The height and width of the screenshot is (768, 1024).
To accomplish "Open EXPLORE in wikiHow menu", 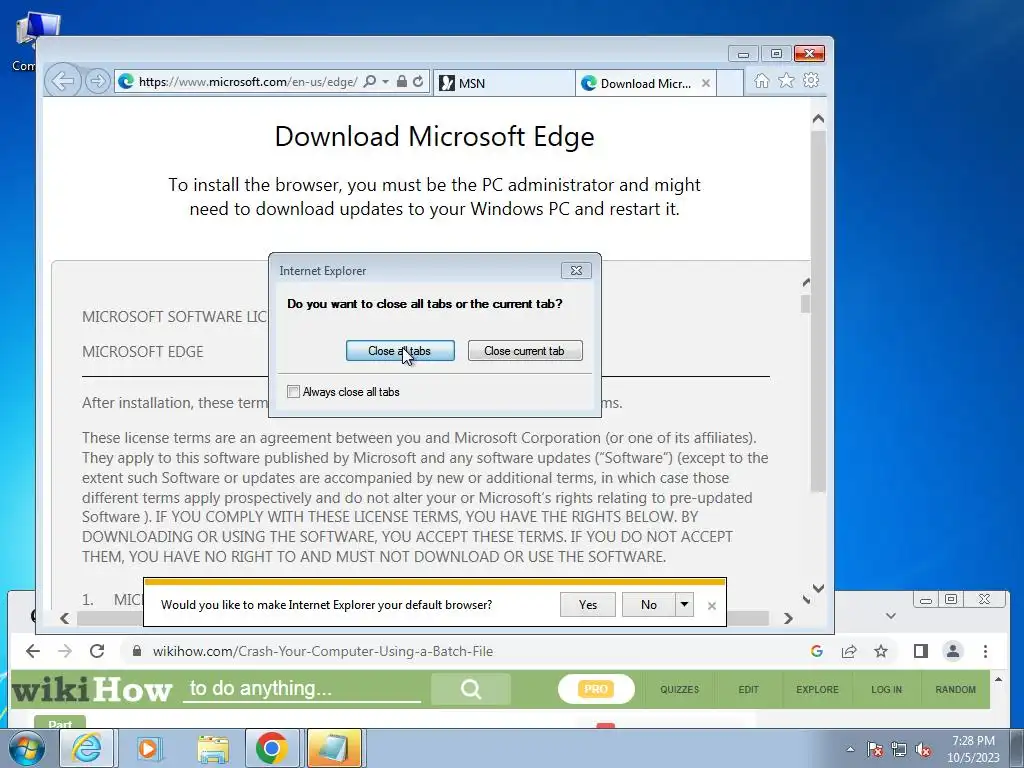I will point(817,690).
